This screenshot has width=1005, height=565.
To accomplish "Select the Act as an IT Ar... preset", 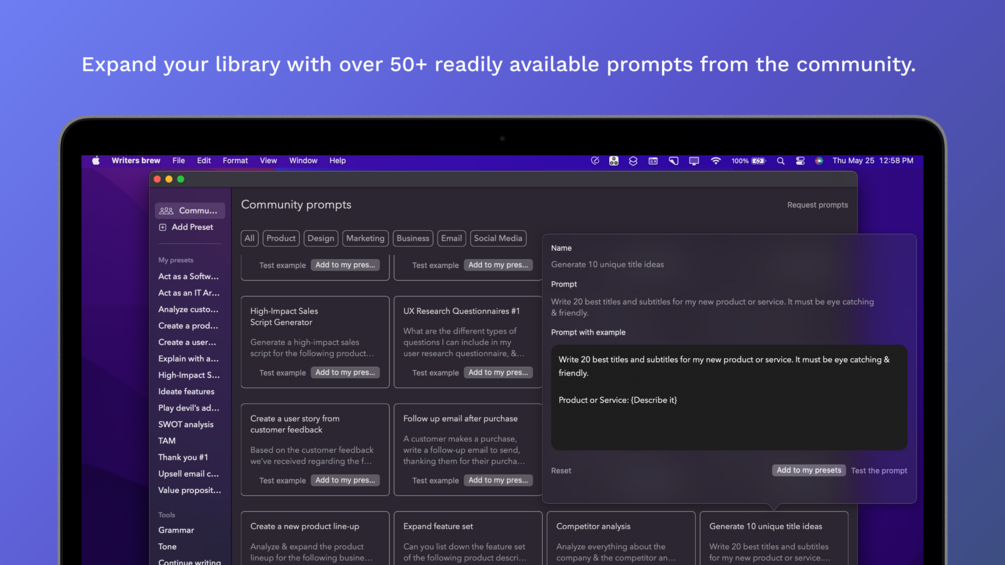I will (188, 293).
